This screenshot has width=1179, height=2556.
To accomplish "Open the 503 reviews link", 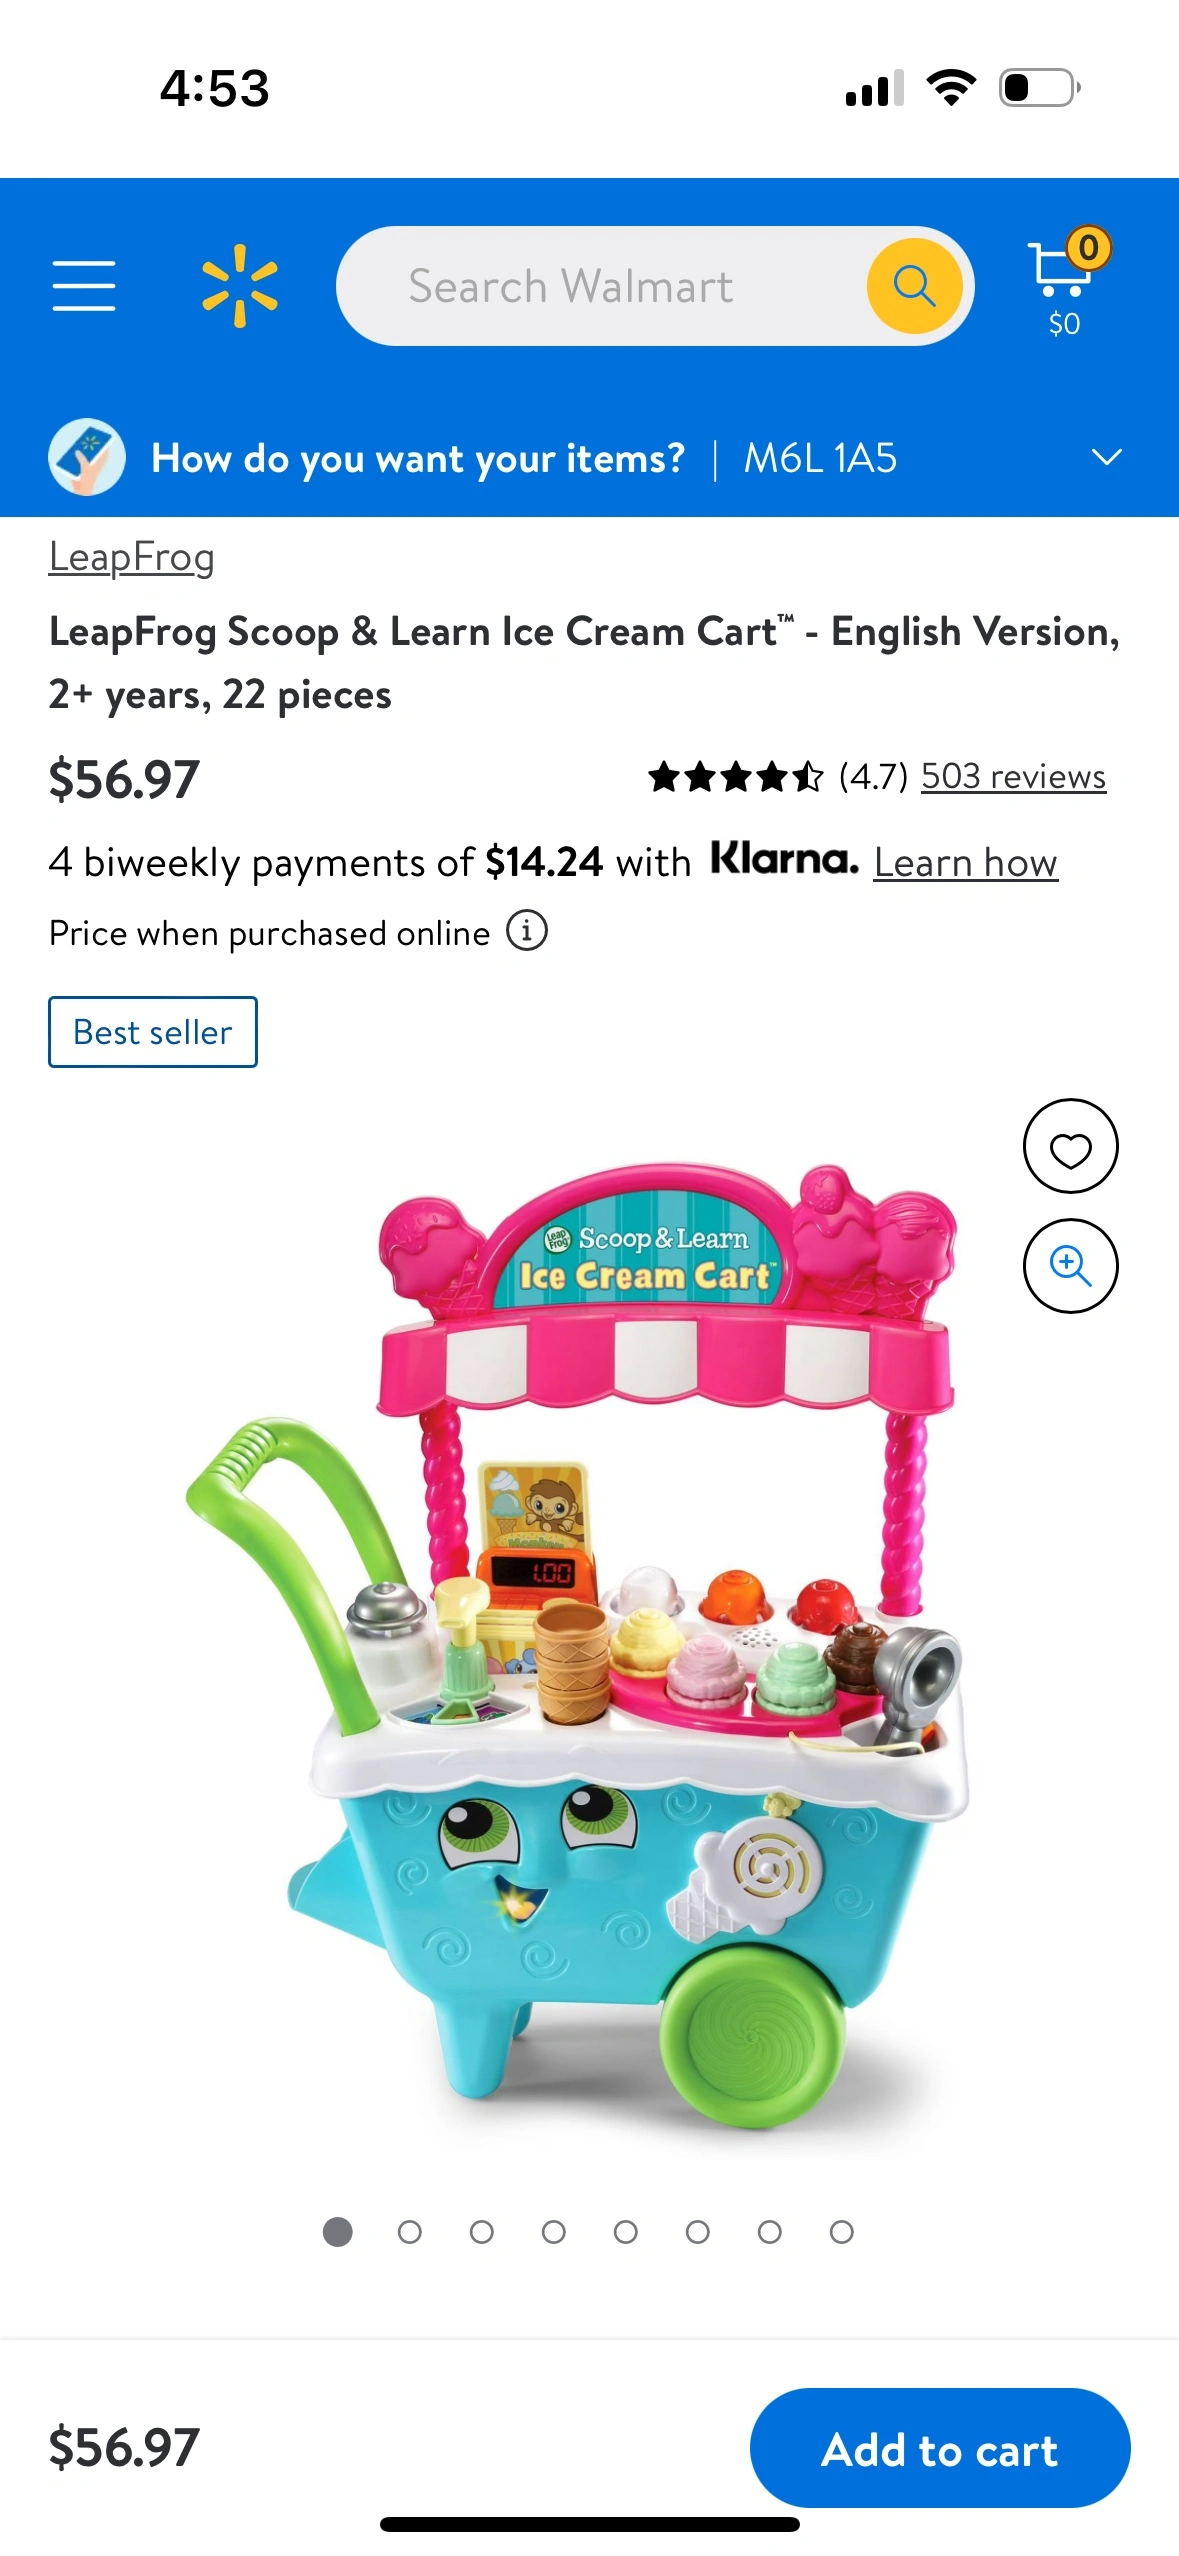I will point(1013,776).
